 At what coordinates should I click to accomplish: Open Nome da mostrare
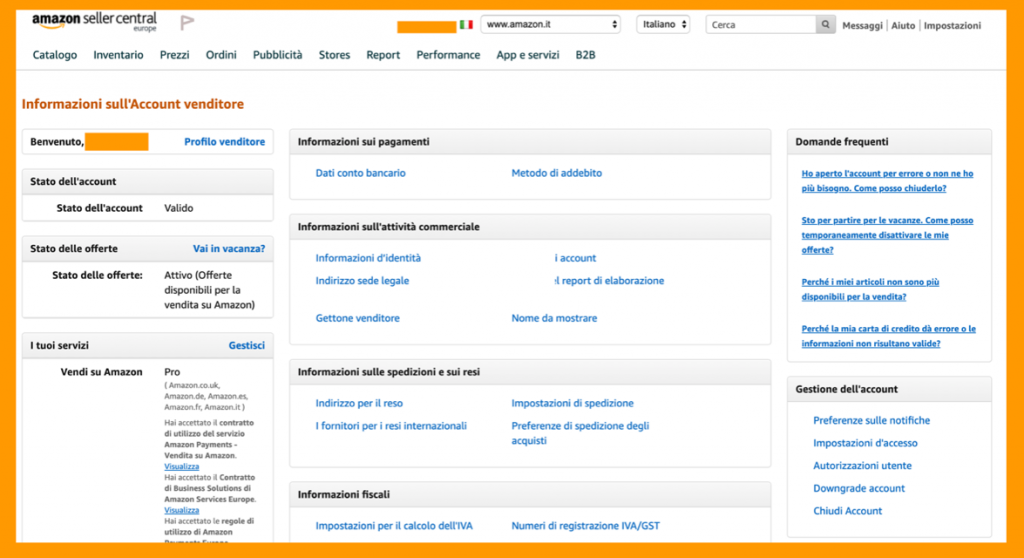click(x=554, y=318)
